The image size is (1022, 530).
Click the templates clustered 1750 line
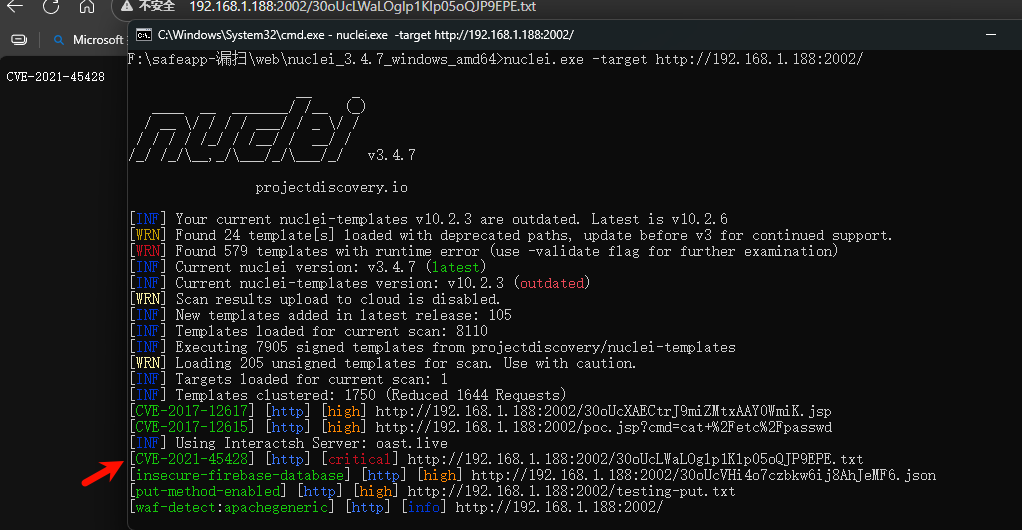pos(348,395)
